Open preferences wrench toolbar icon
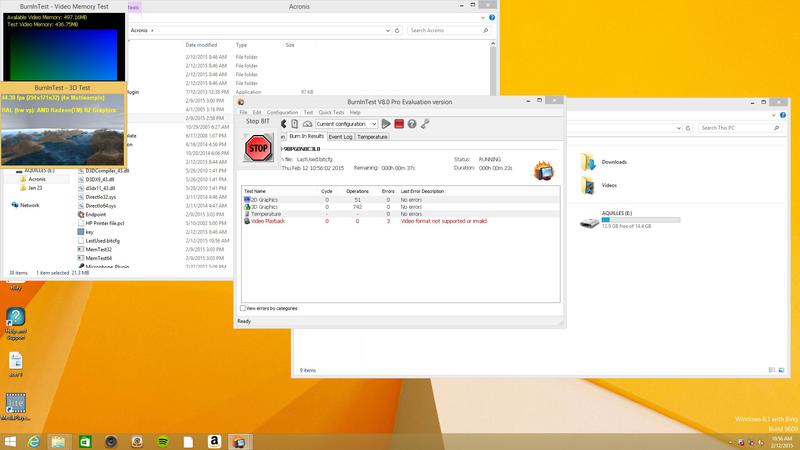 [424, 124]
